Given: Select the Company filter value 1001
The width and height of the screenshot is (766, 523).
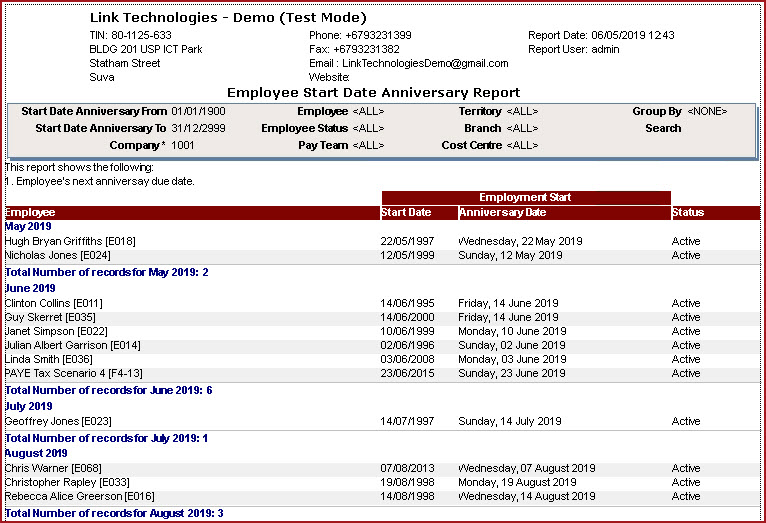Looking at the screenshot, I should click(184, 145).
